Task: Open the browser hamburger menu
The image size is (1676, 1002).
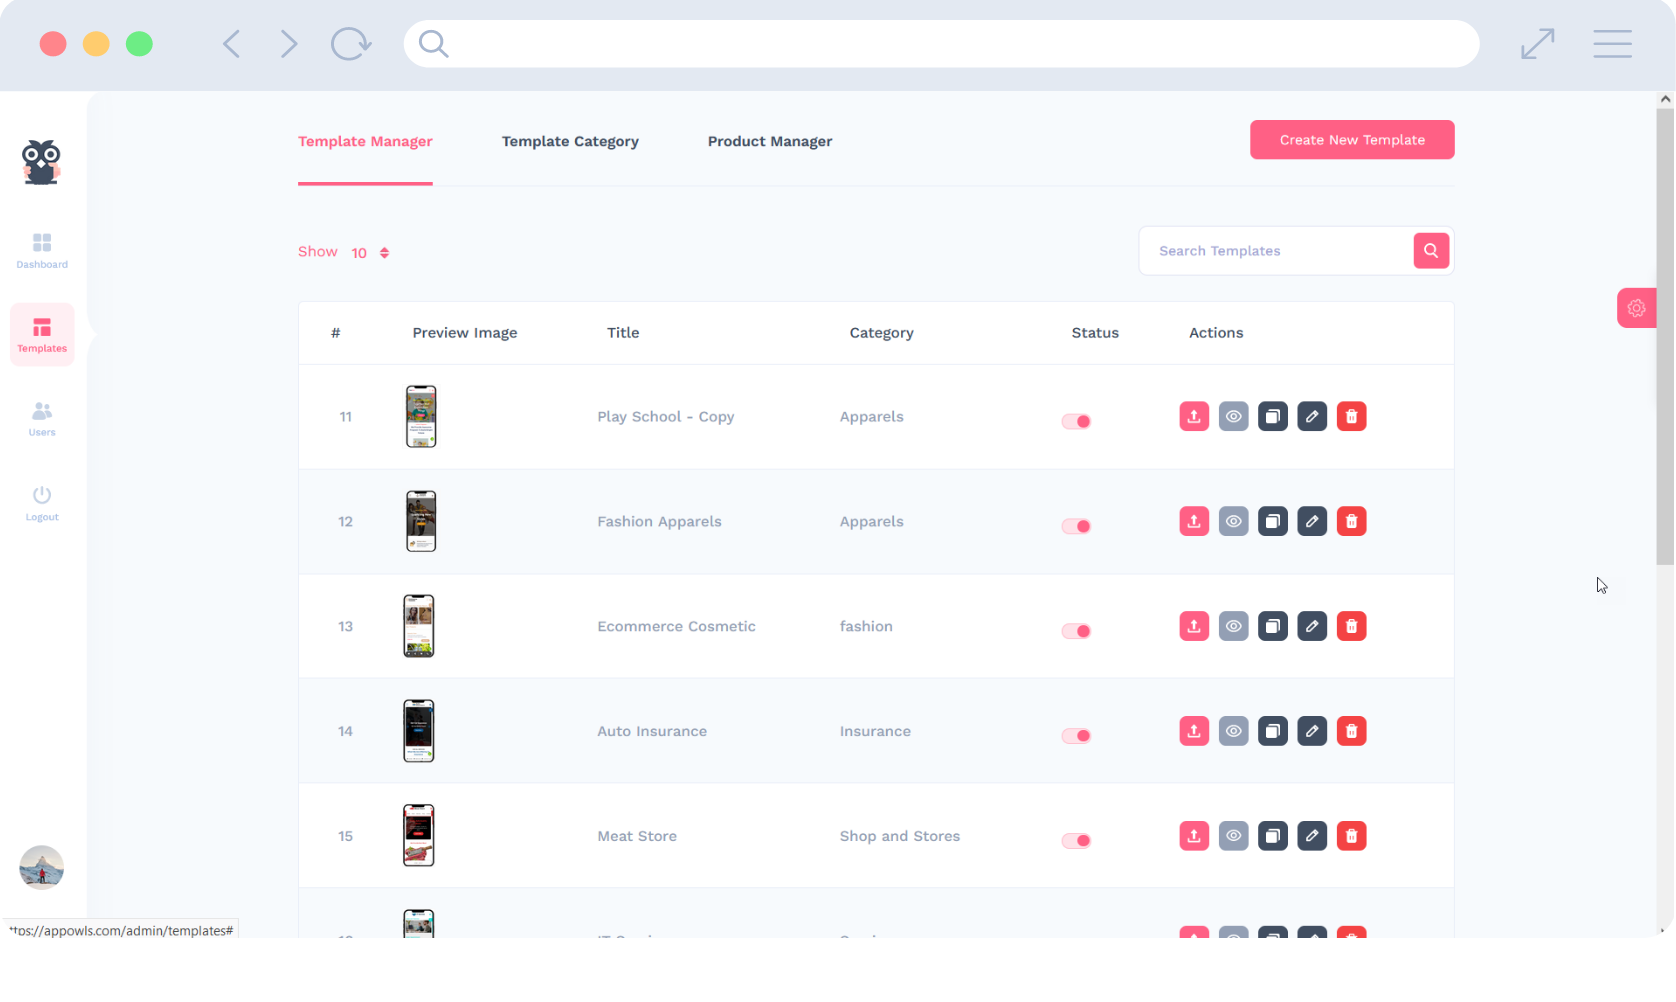Action: [1612, 44]
